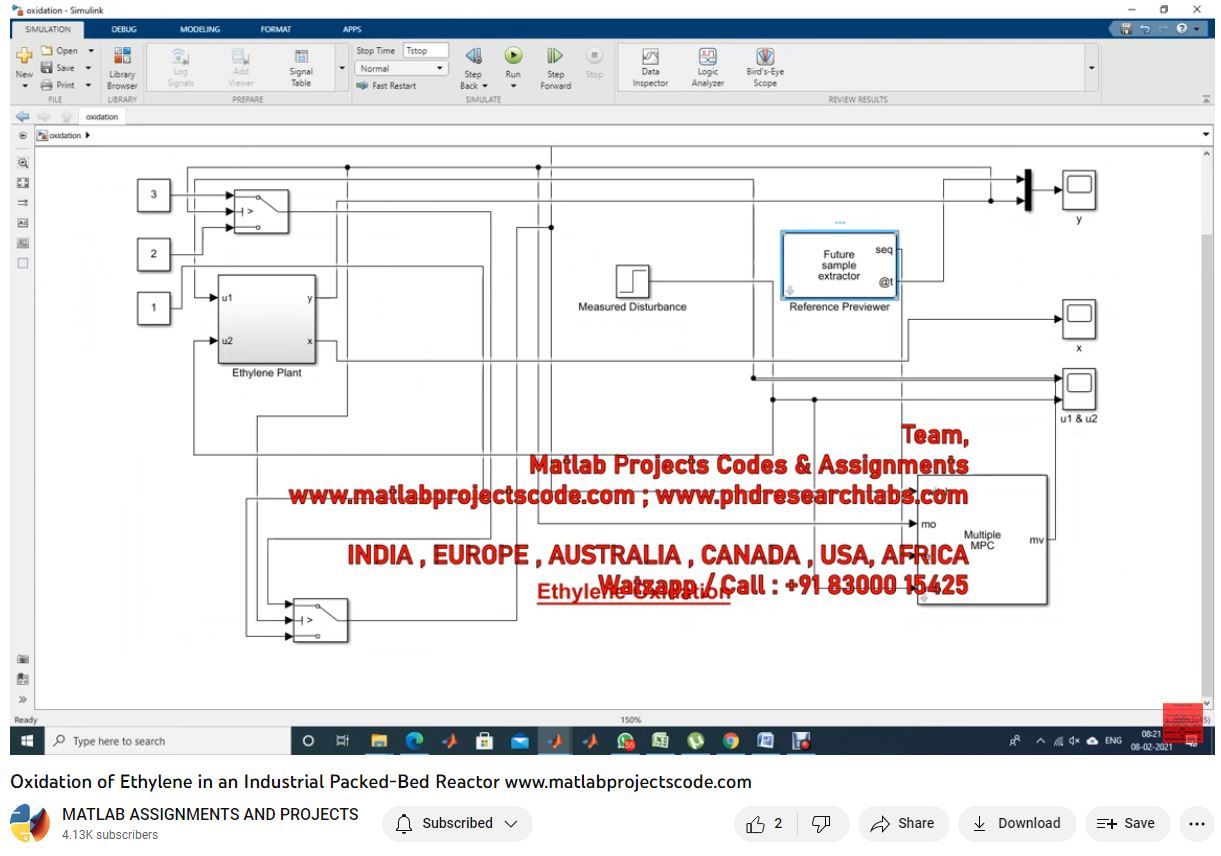Click the Download button
The width and height of the screenshot is (1221, 856).
[1017, 823]
